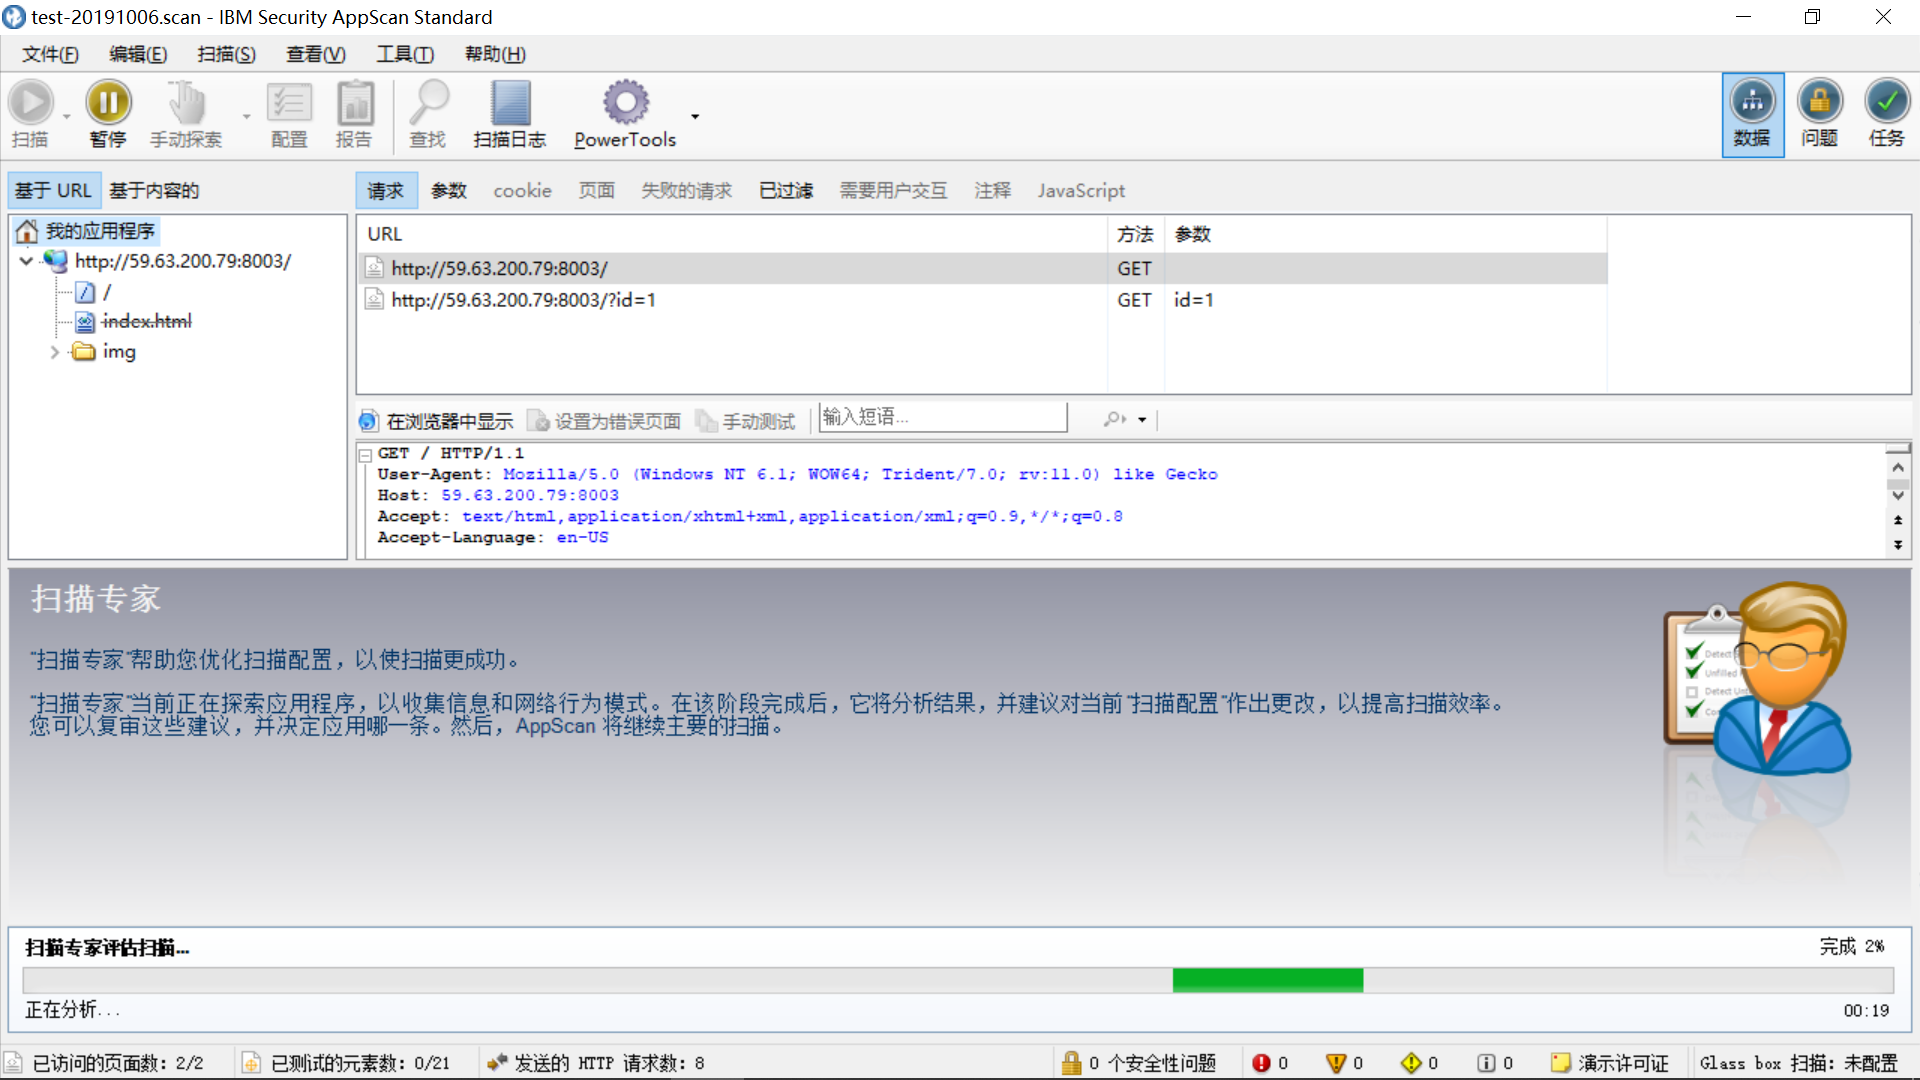Screen dimensions: 1920x1080
Task: Switch to the cookie tab
Action: pyautogui.click(x=522, y=190)
